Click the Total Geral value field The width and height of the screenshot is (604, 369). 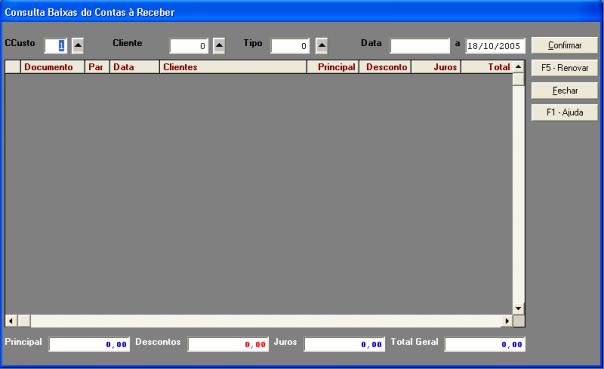(x=485, y=344)
